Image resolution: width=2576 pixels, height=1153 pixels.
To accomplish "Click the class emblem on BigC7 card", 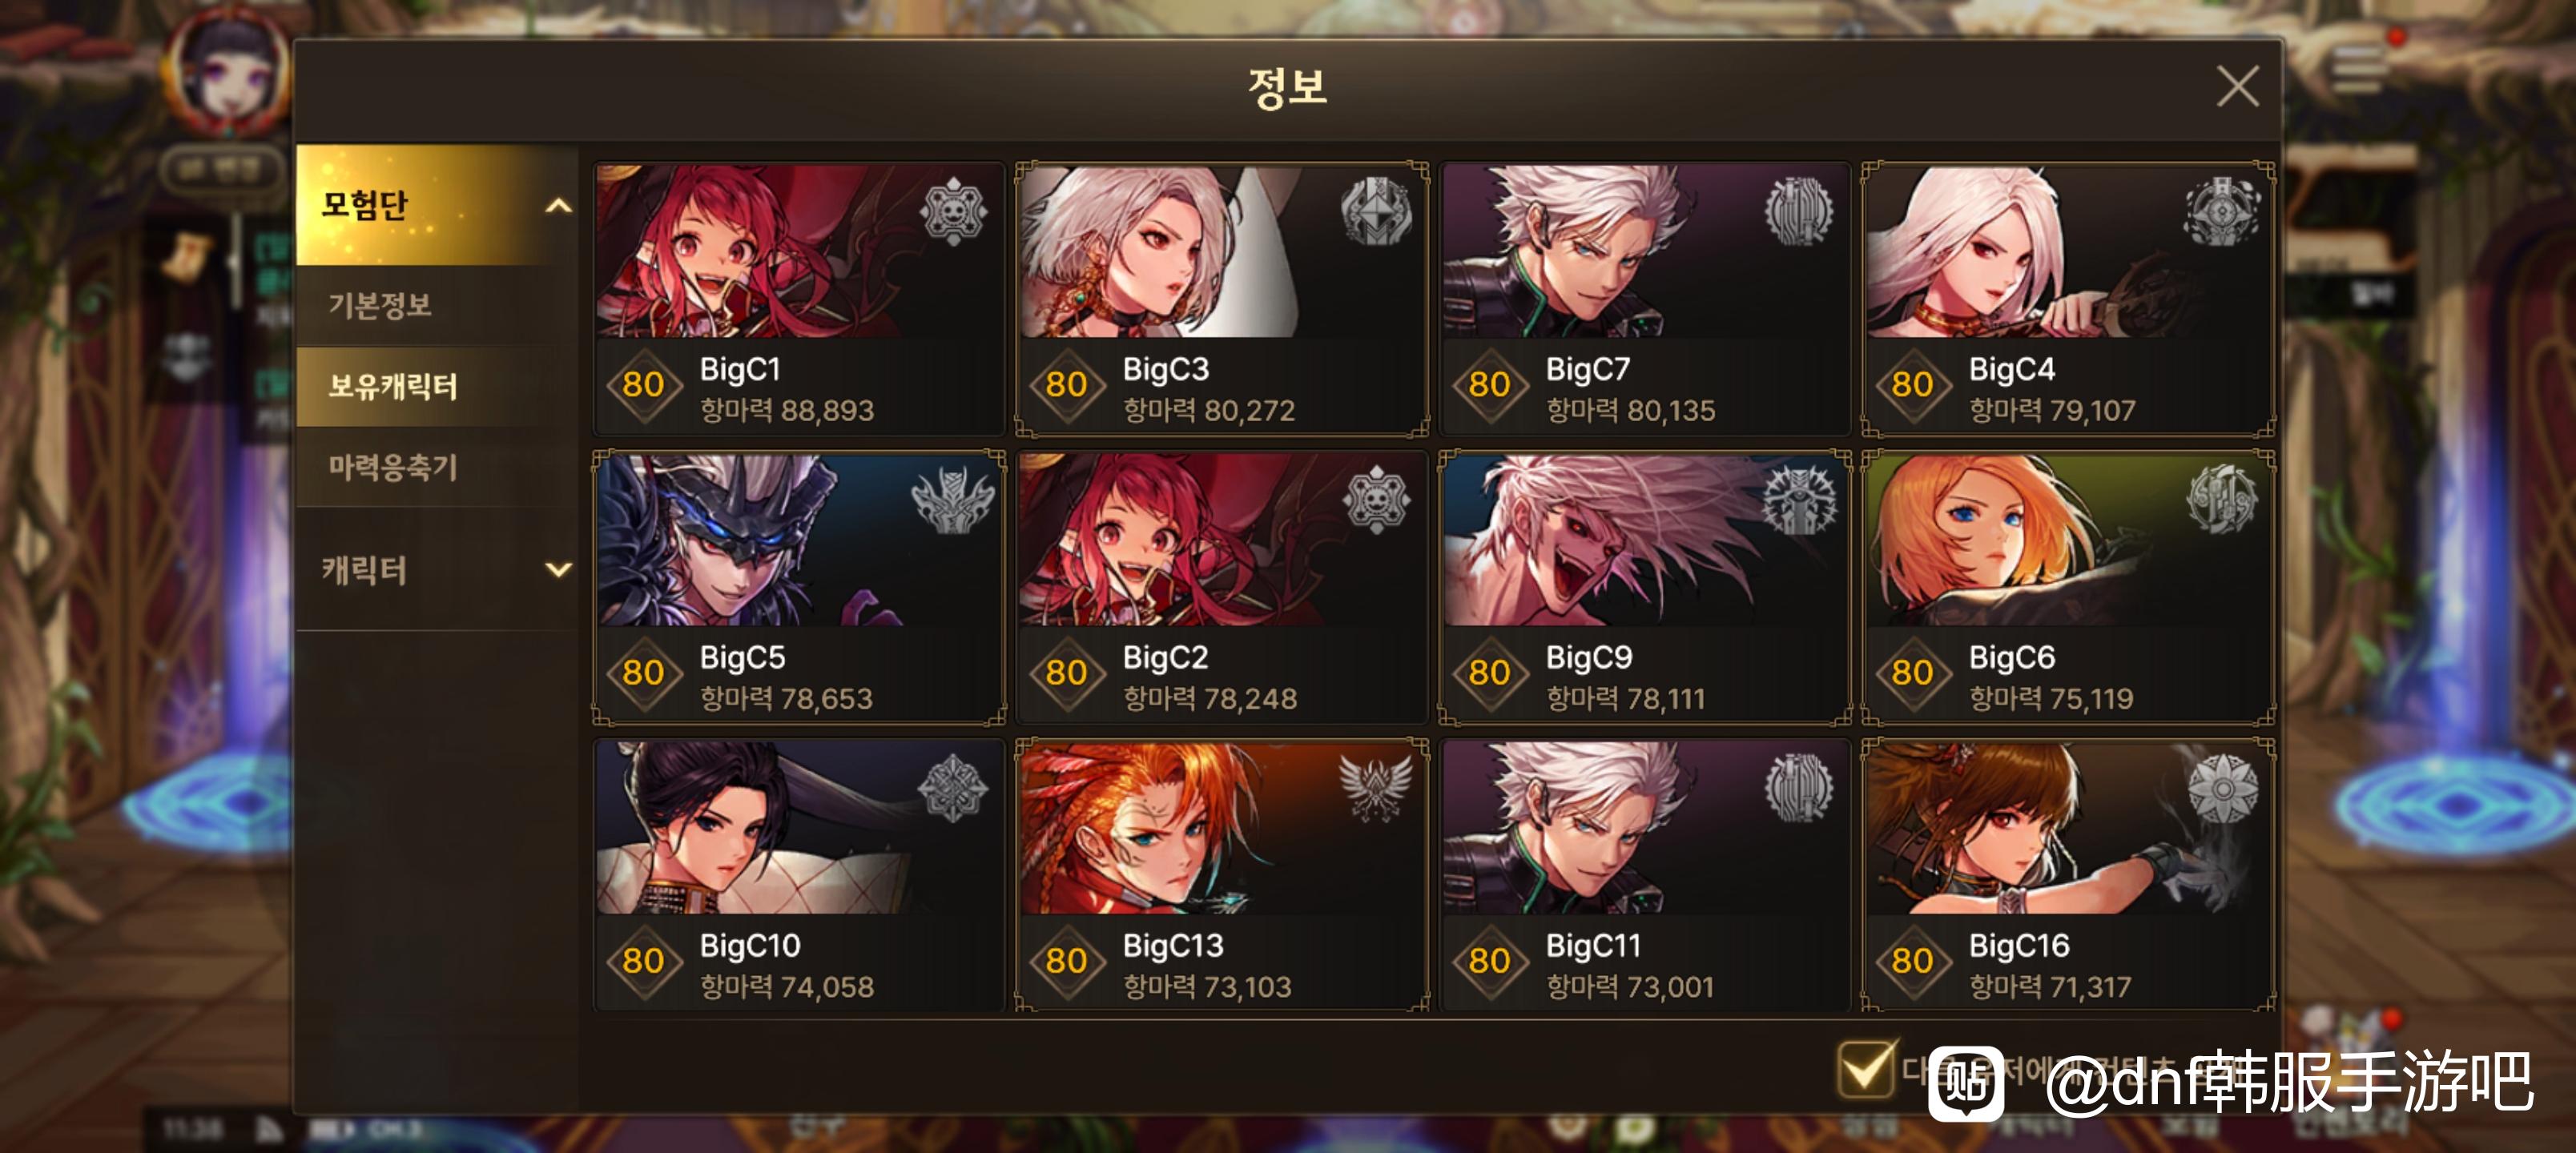I will pos(1799,211).
